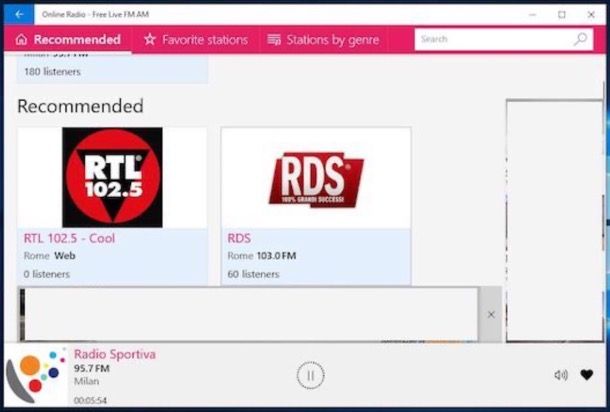The image size is (610, 412).
Task: Click the elapsed time 00:05:54
Action: (90, 400)
